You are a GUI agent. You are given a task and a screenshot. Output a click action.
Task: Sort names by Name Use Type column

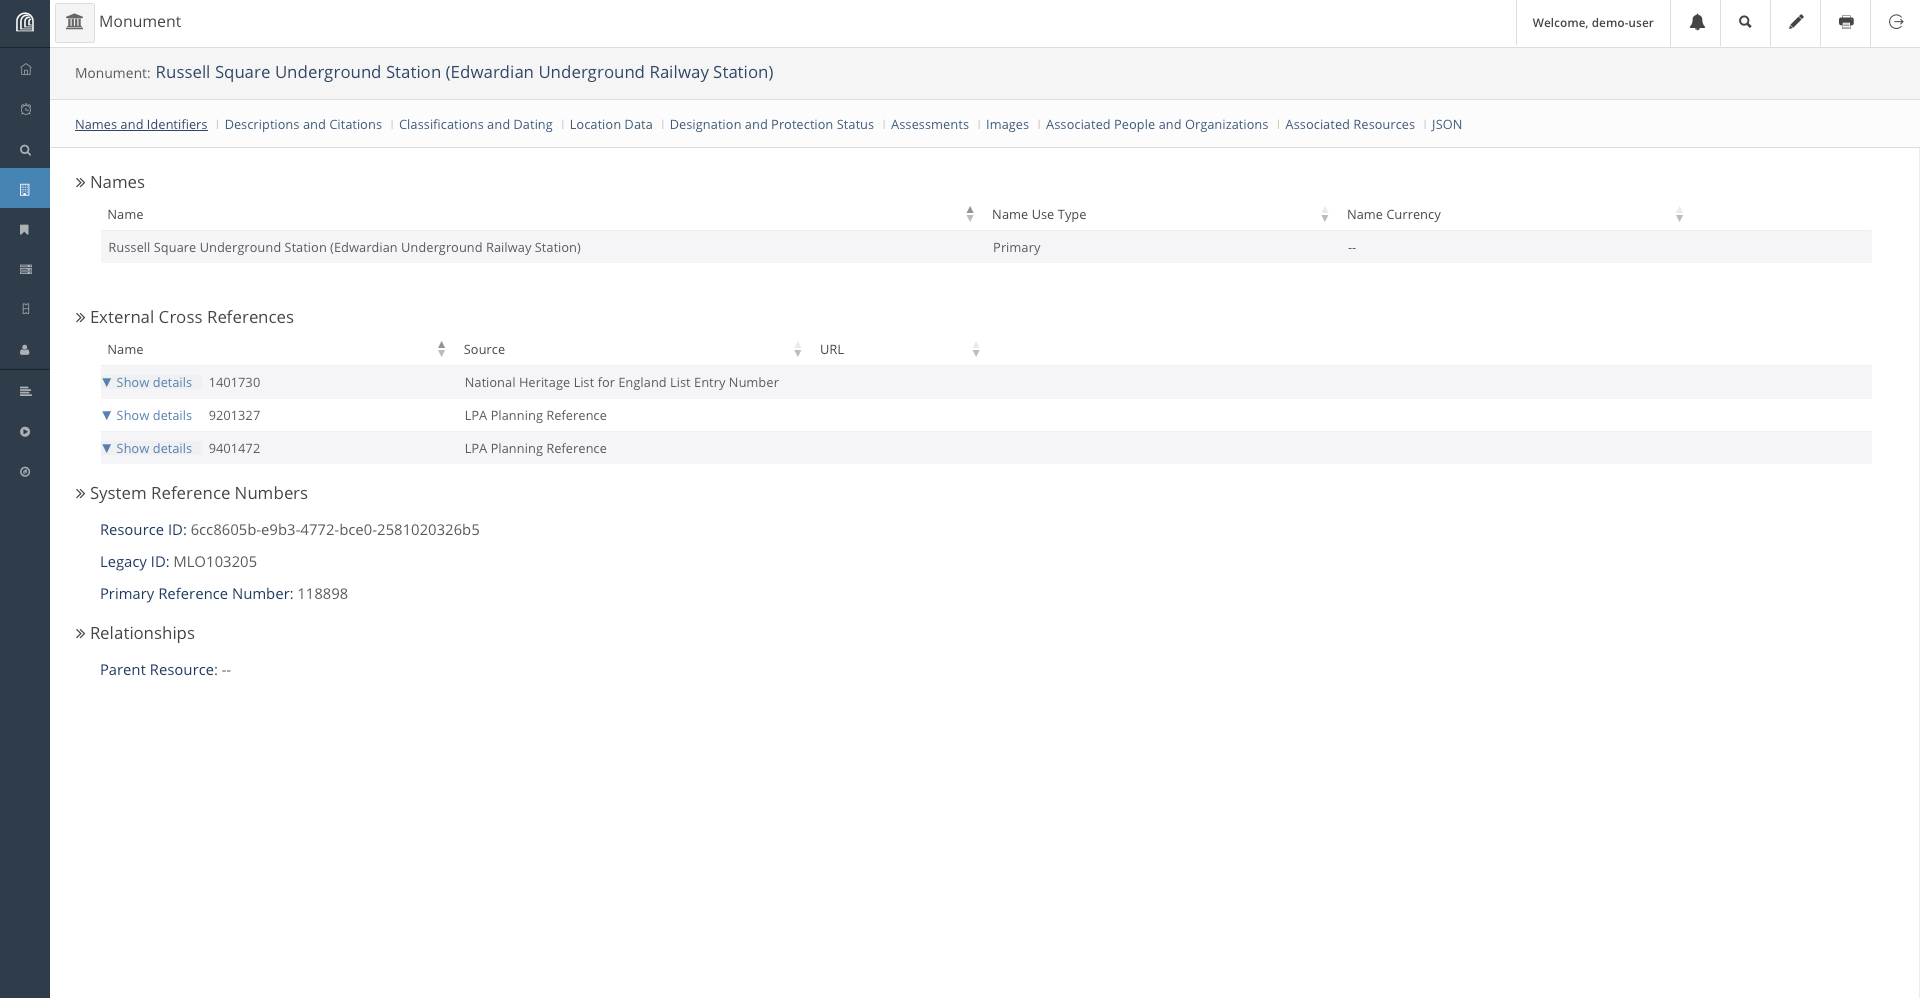pos(1038,214)
